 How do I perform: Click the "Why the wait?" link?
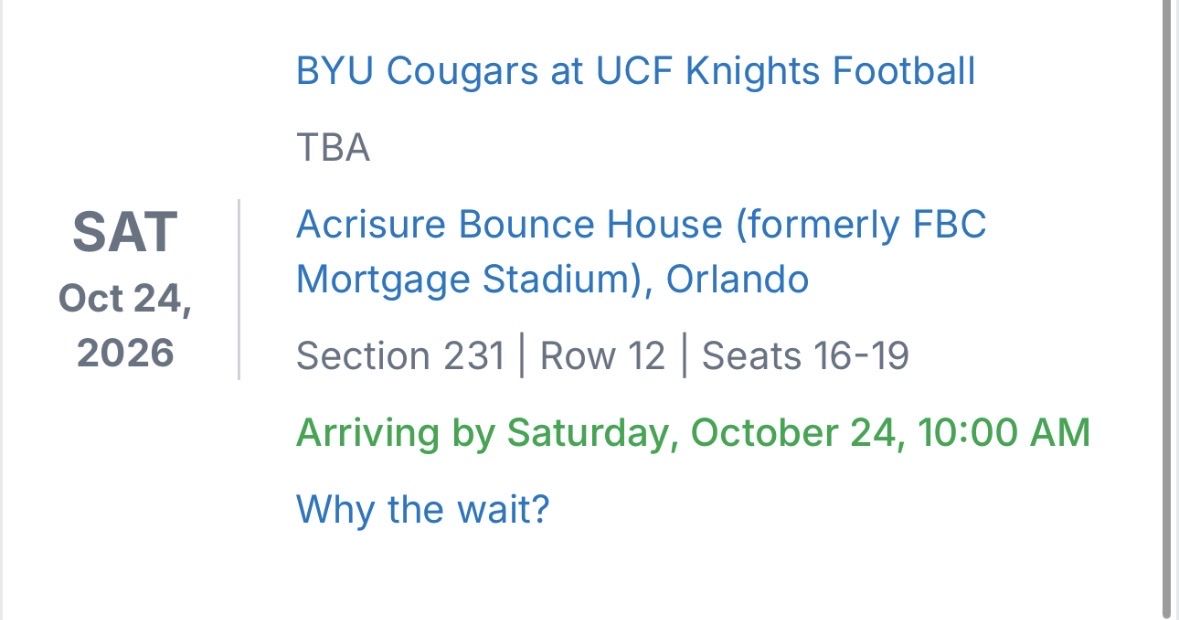click(x=423, y=510)
